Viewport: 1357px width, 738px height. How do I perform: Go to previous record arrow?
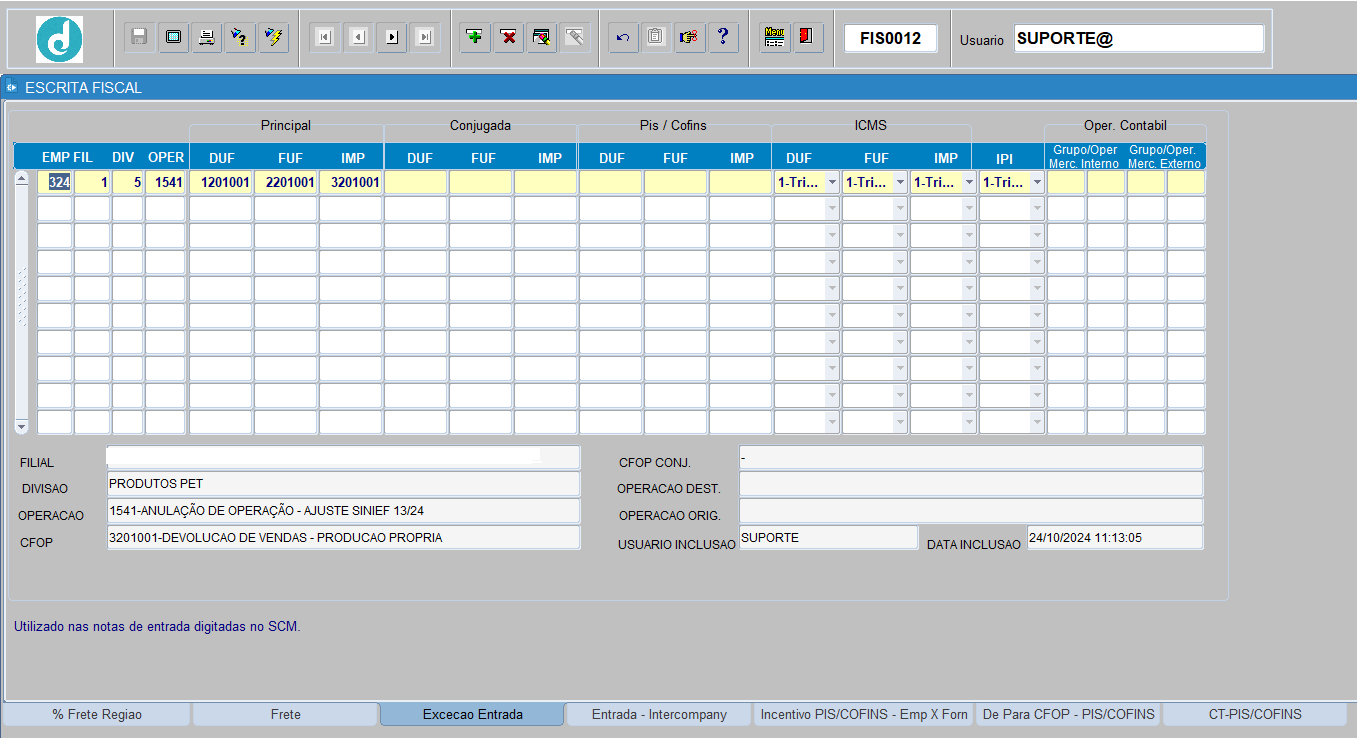coord(358,37)
